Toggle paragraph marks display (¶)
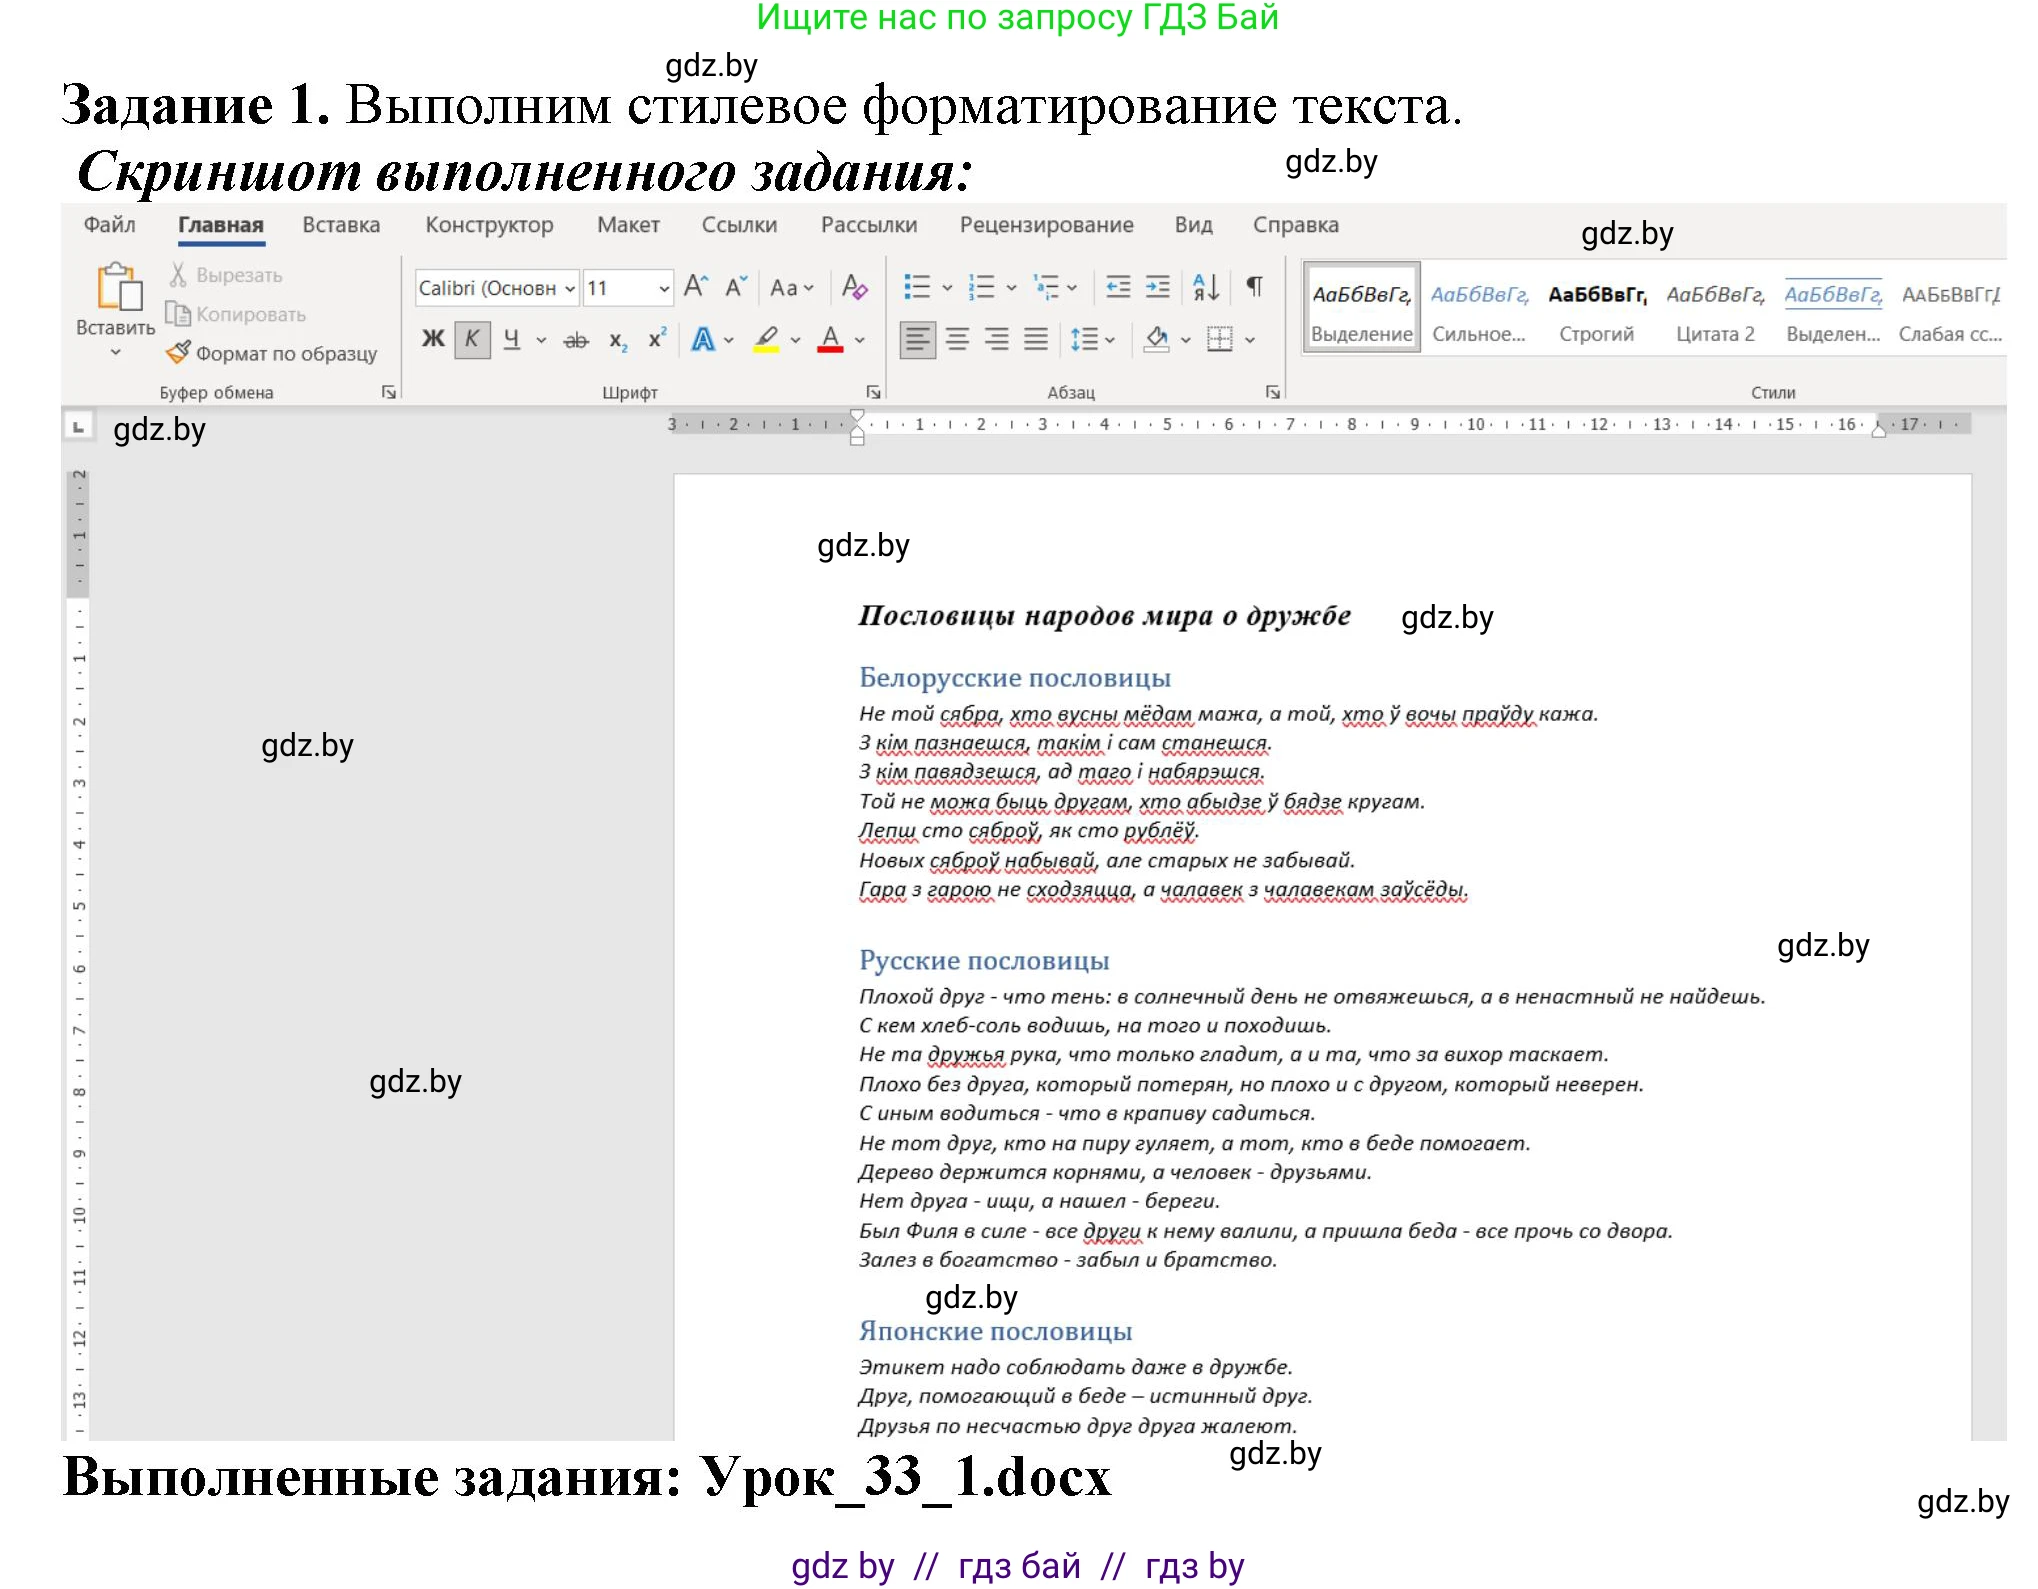Viewport: 2038px width, 1589px height. 1251,288
